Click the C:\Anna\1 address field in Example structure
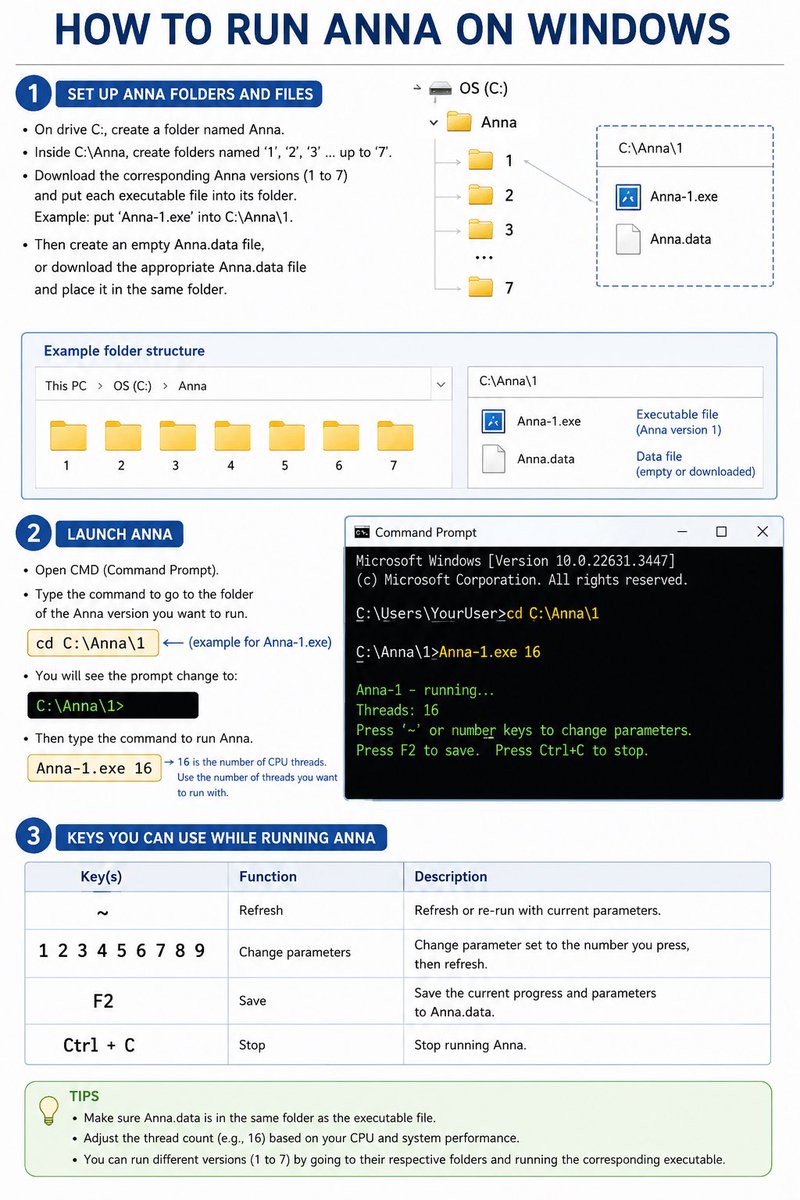Viewport: 800px width, 1200px height. [615, 382]
